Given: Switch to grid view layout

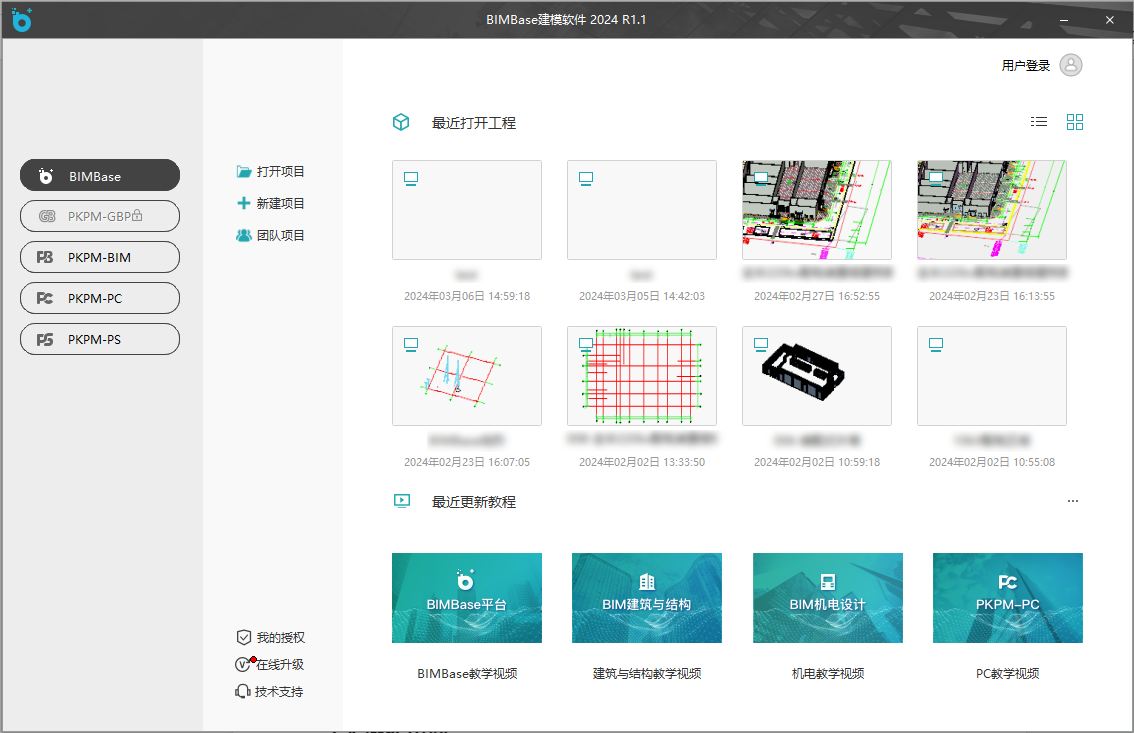Looking at the screenshot, I should [1075, 122].
